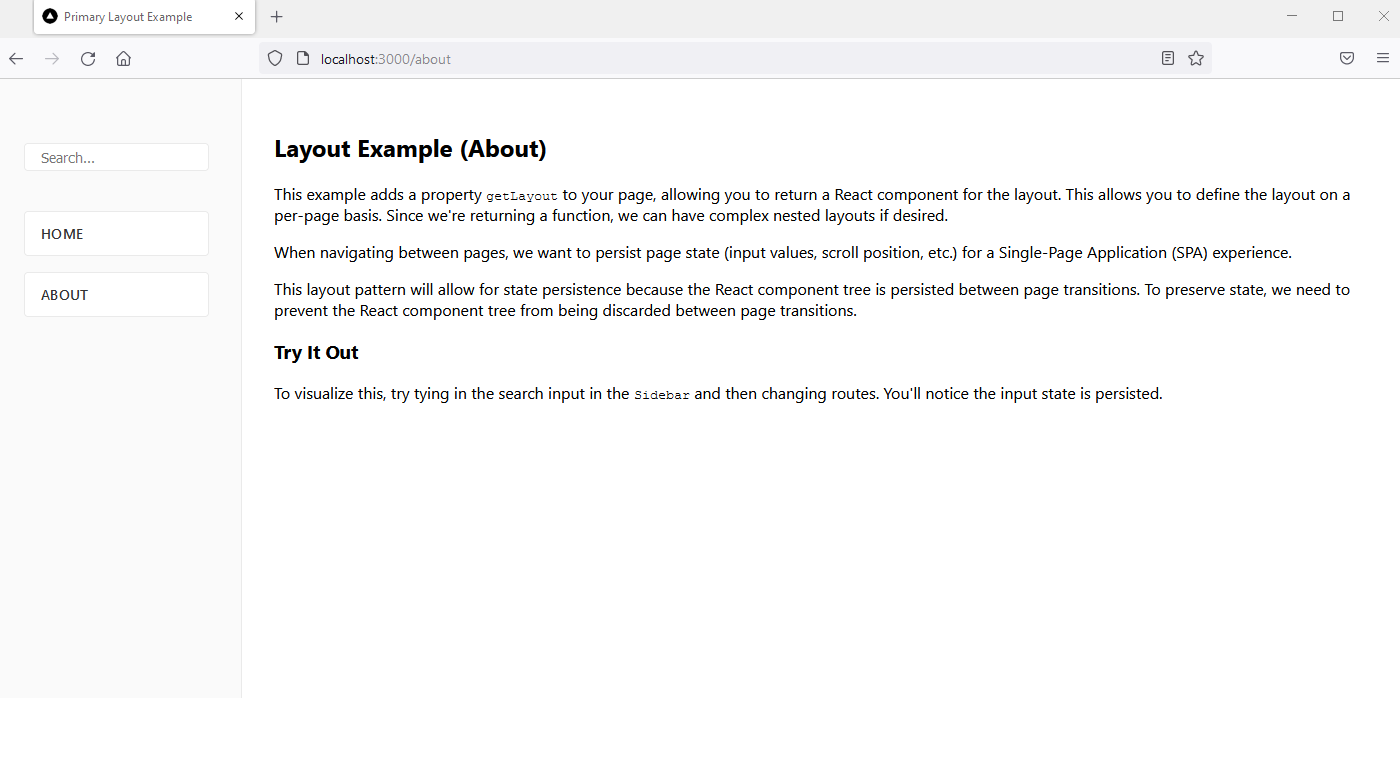Screen dimensions: 1400x757
Task: Click the Try It Out subheading
Action: pos(316,352)
